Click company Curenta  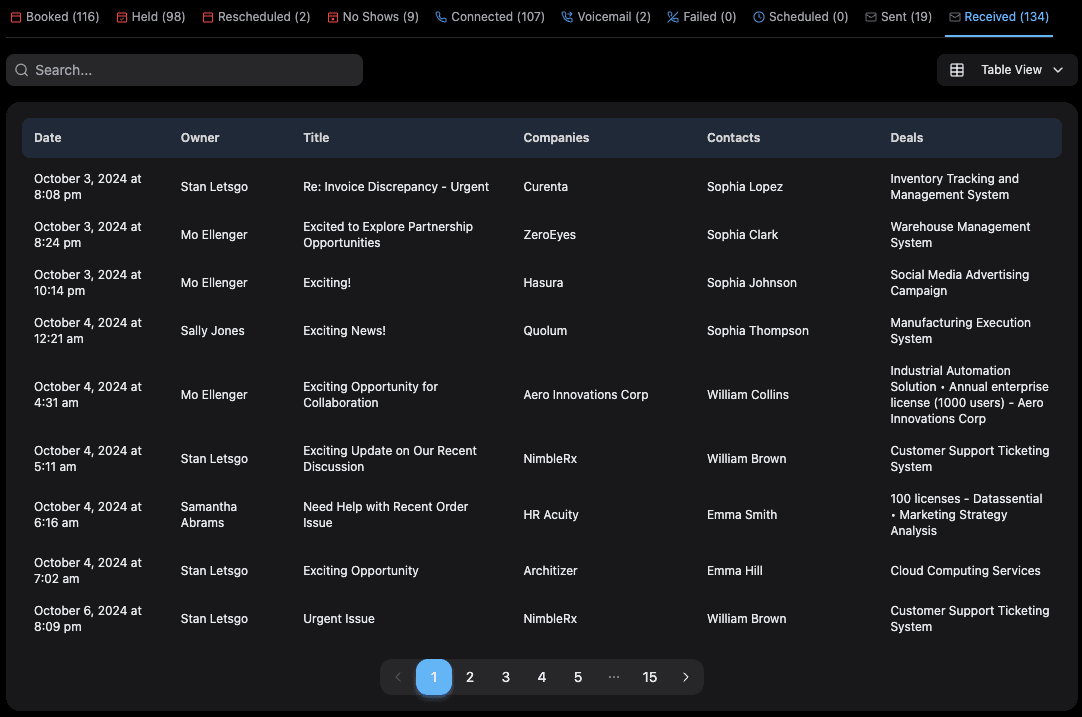(546, 187)
